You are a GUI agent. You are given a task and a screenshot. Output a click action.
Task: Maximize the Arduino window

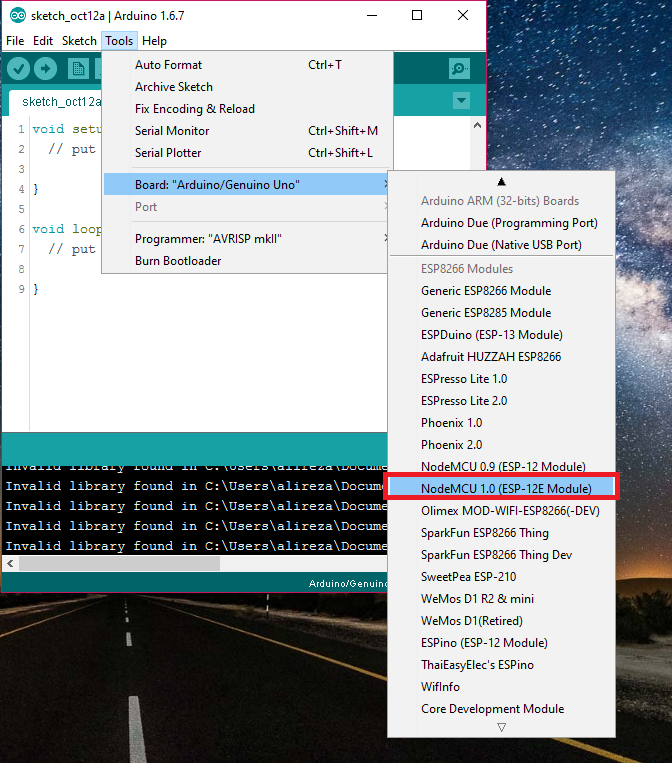(x=417, y=16)
